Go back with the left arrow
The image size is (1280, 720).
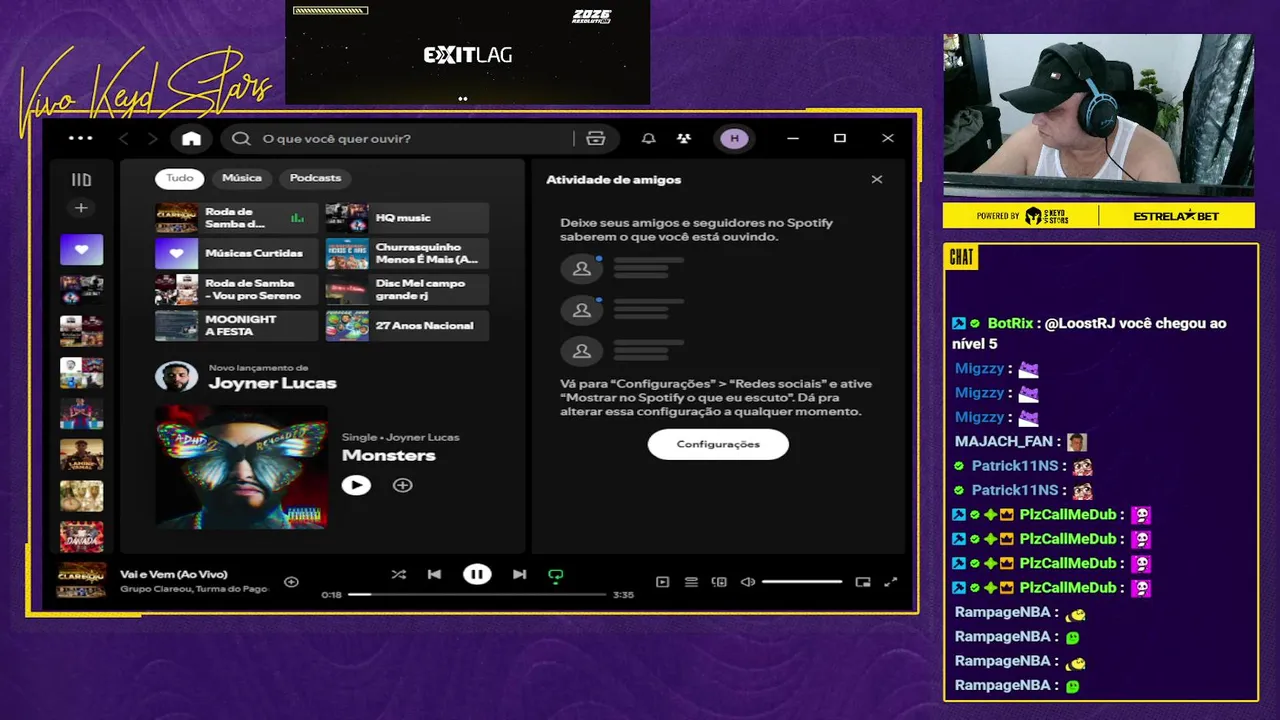tap(124, 139)
